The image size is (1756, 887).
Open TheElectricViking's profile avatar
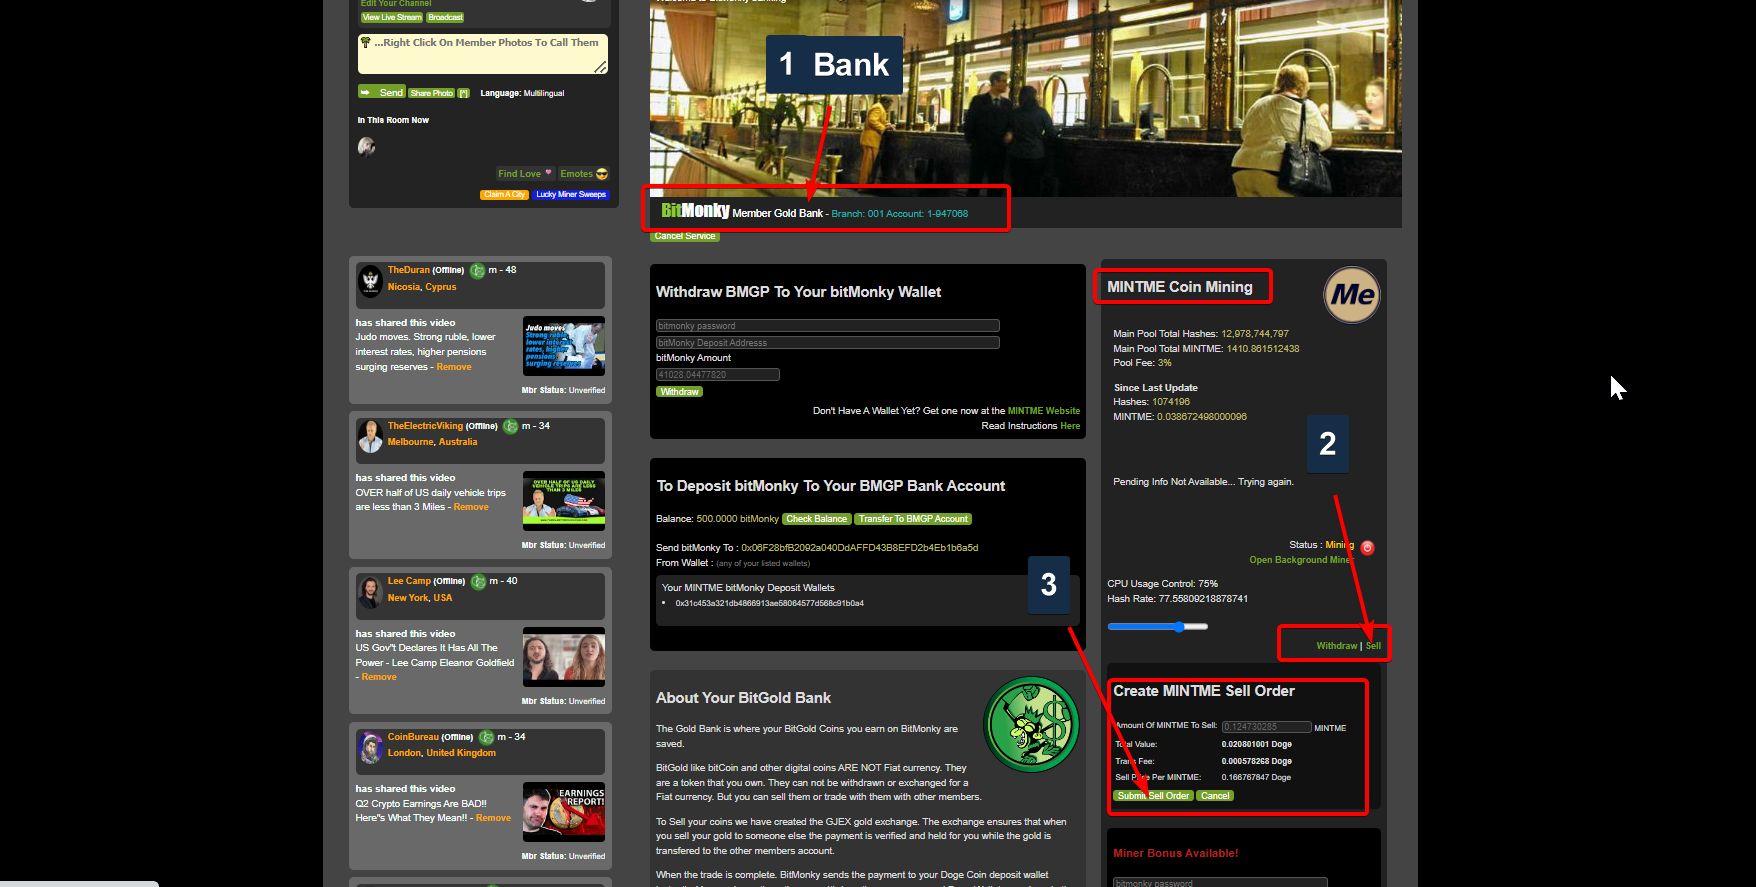point(371,436)
